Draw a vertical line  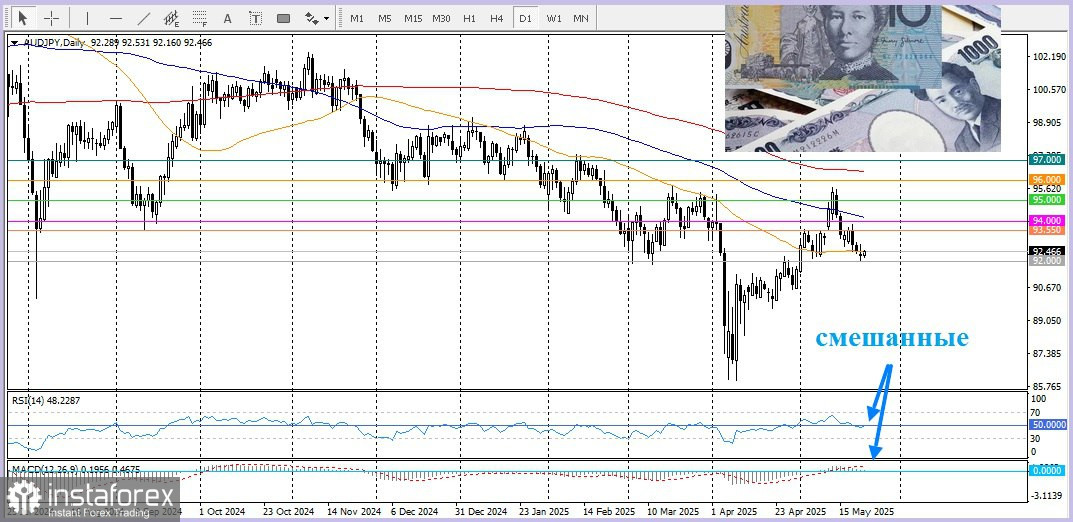[87, 18]
